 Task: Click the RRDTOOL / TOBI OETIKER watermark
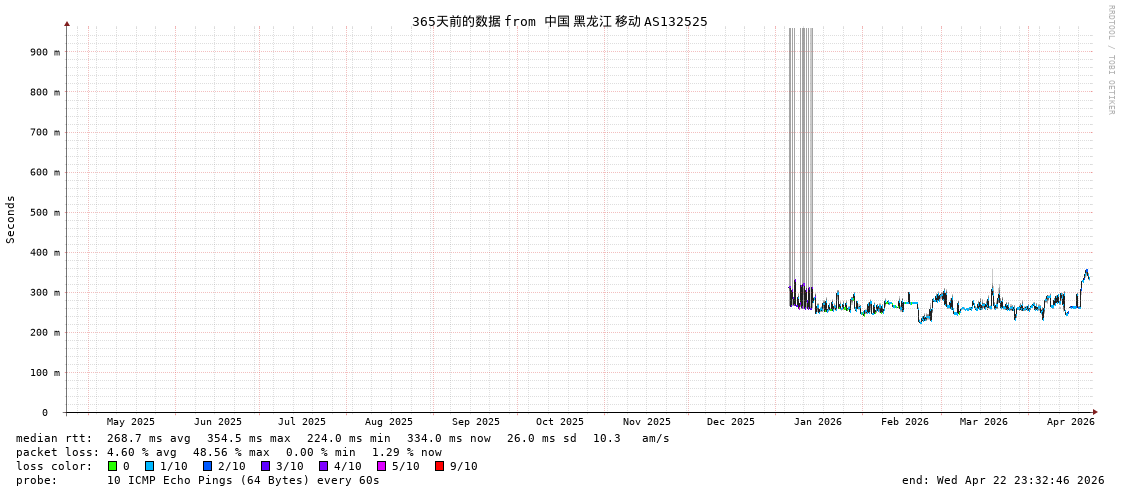tap(1110, 60)
